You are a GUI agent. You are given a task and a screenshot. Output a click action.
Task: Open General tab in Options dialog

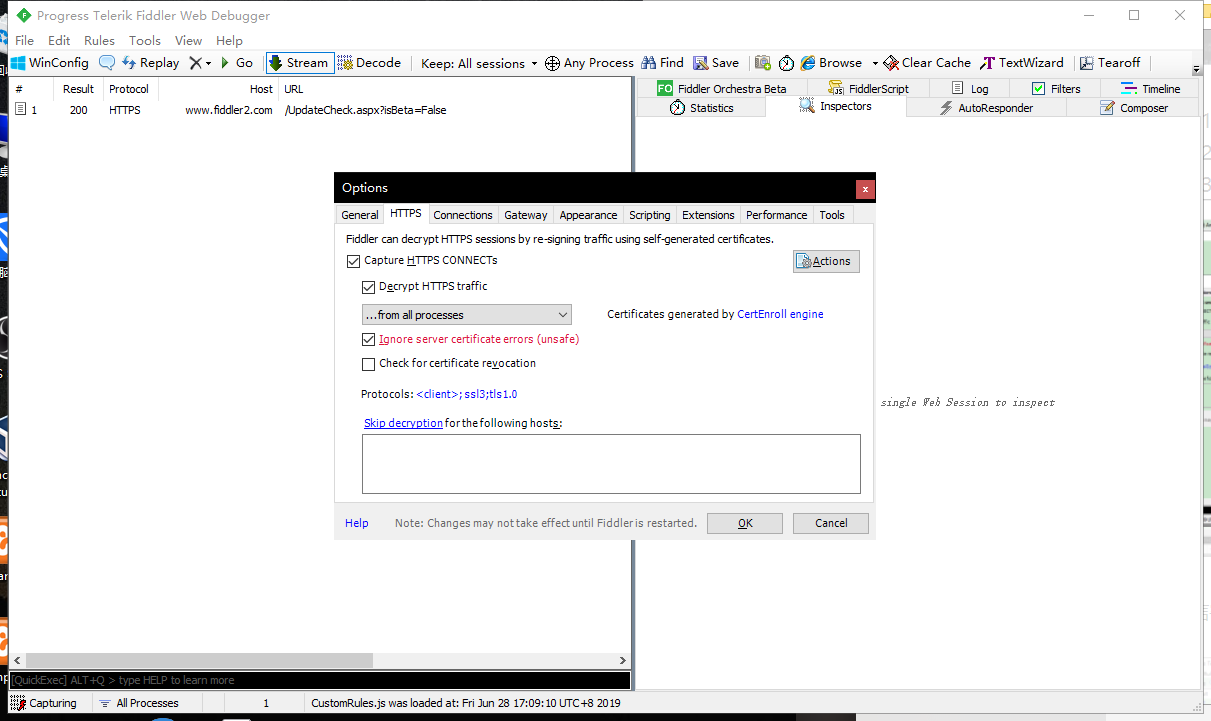(360, 215)
